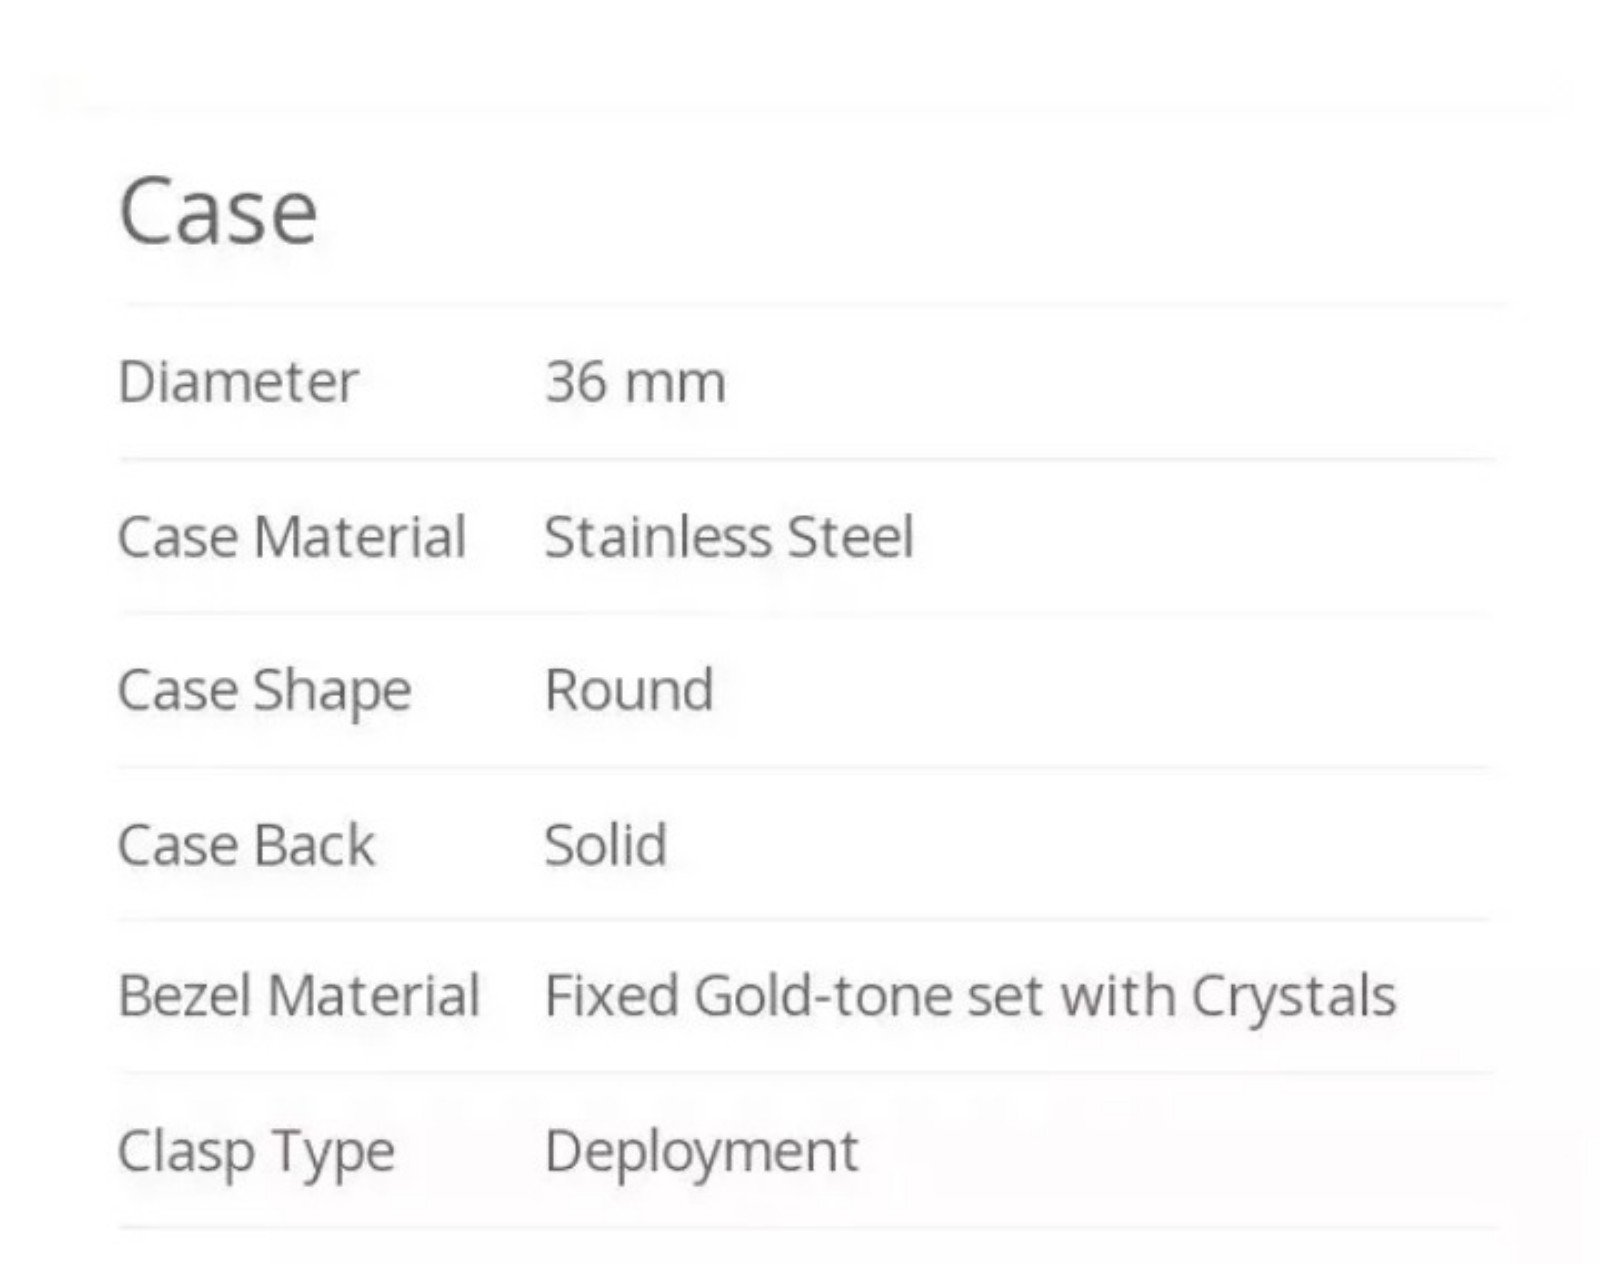Click the Case section heading
The image size is (1600, 1264).
pyautogui.click(x=218, y=211)
